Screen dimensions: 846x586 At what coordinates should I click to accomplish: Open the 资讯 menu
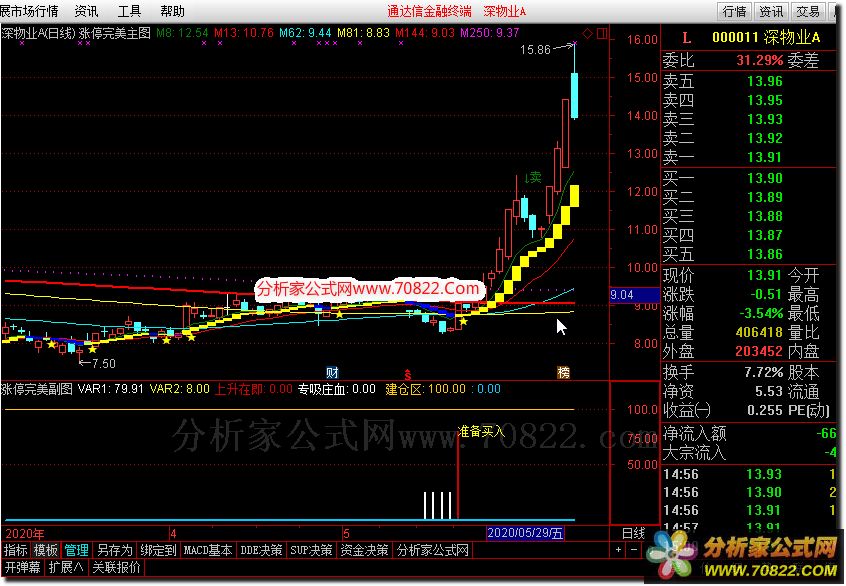(86, 11)
